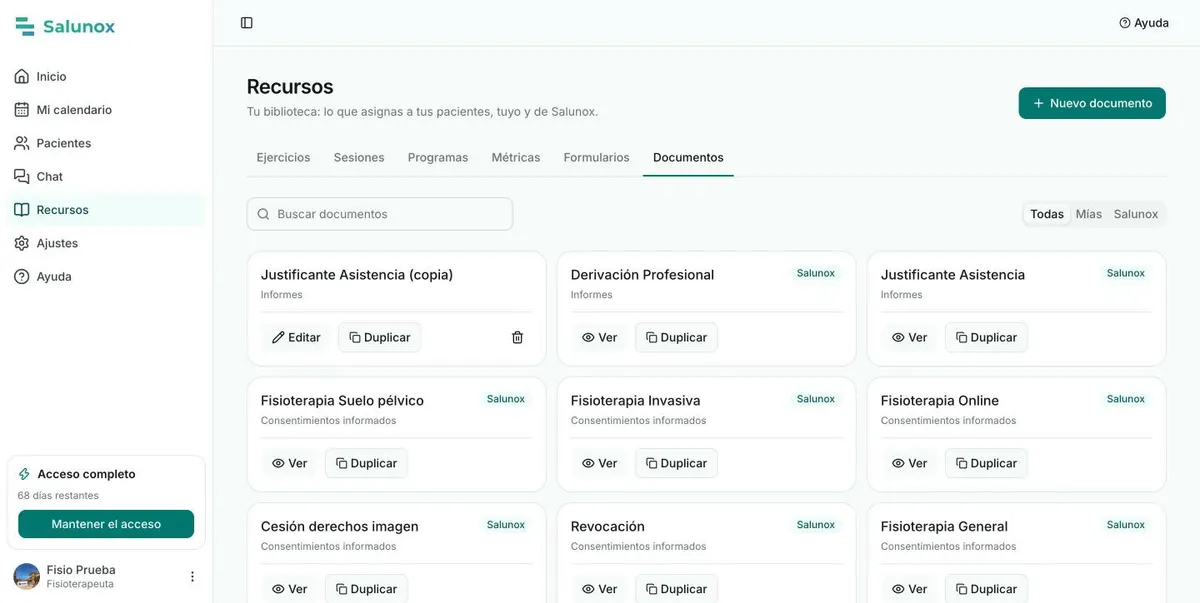Open Mi calendario in sidebar
The width and height of the screenshot is (1200, 603).
coord(106,110)
